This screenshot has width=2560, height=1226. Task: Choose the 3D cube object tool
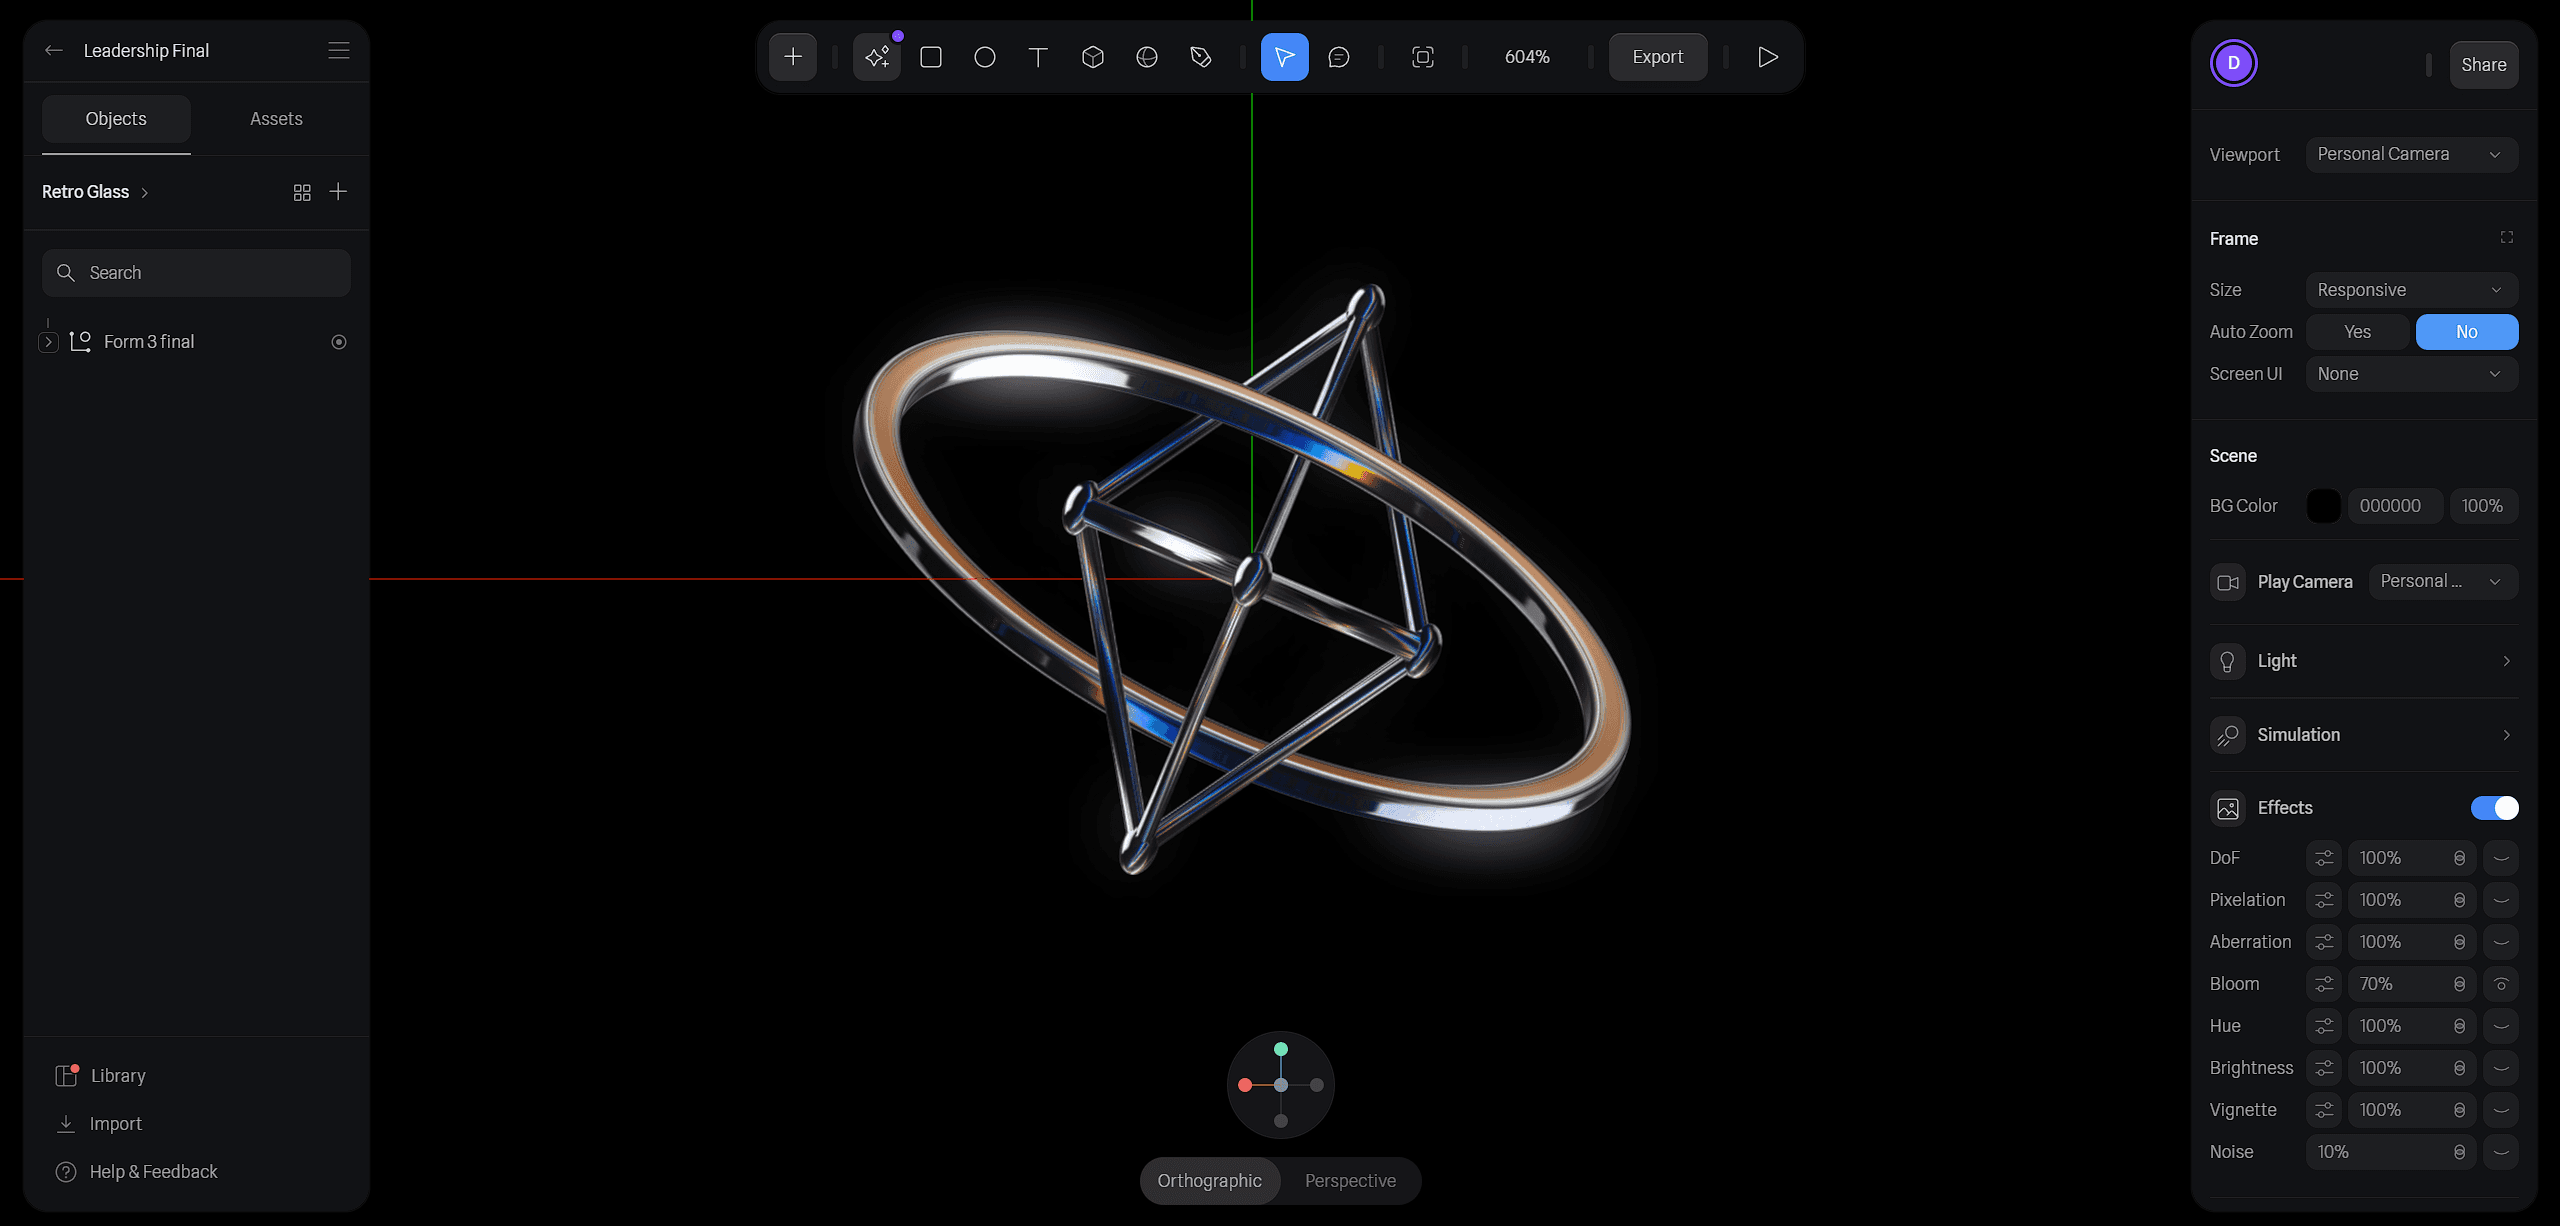click(x=1093, y=57)
